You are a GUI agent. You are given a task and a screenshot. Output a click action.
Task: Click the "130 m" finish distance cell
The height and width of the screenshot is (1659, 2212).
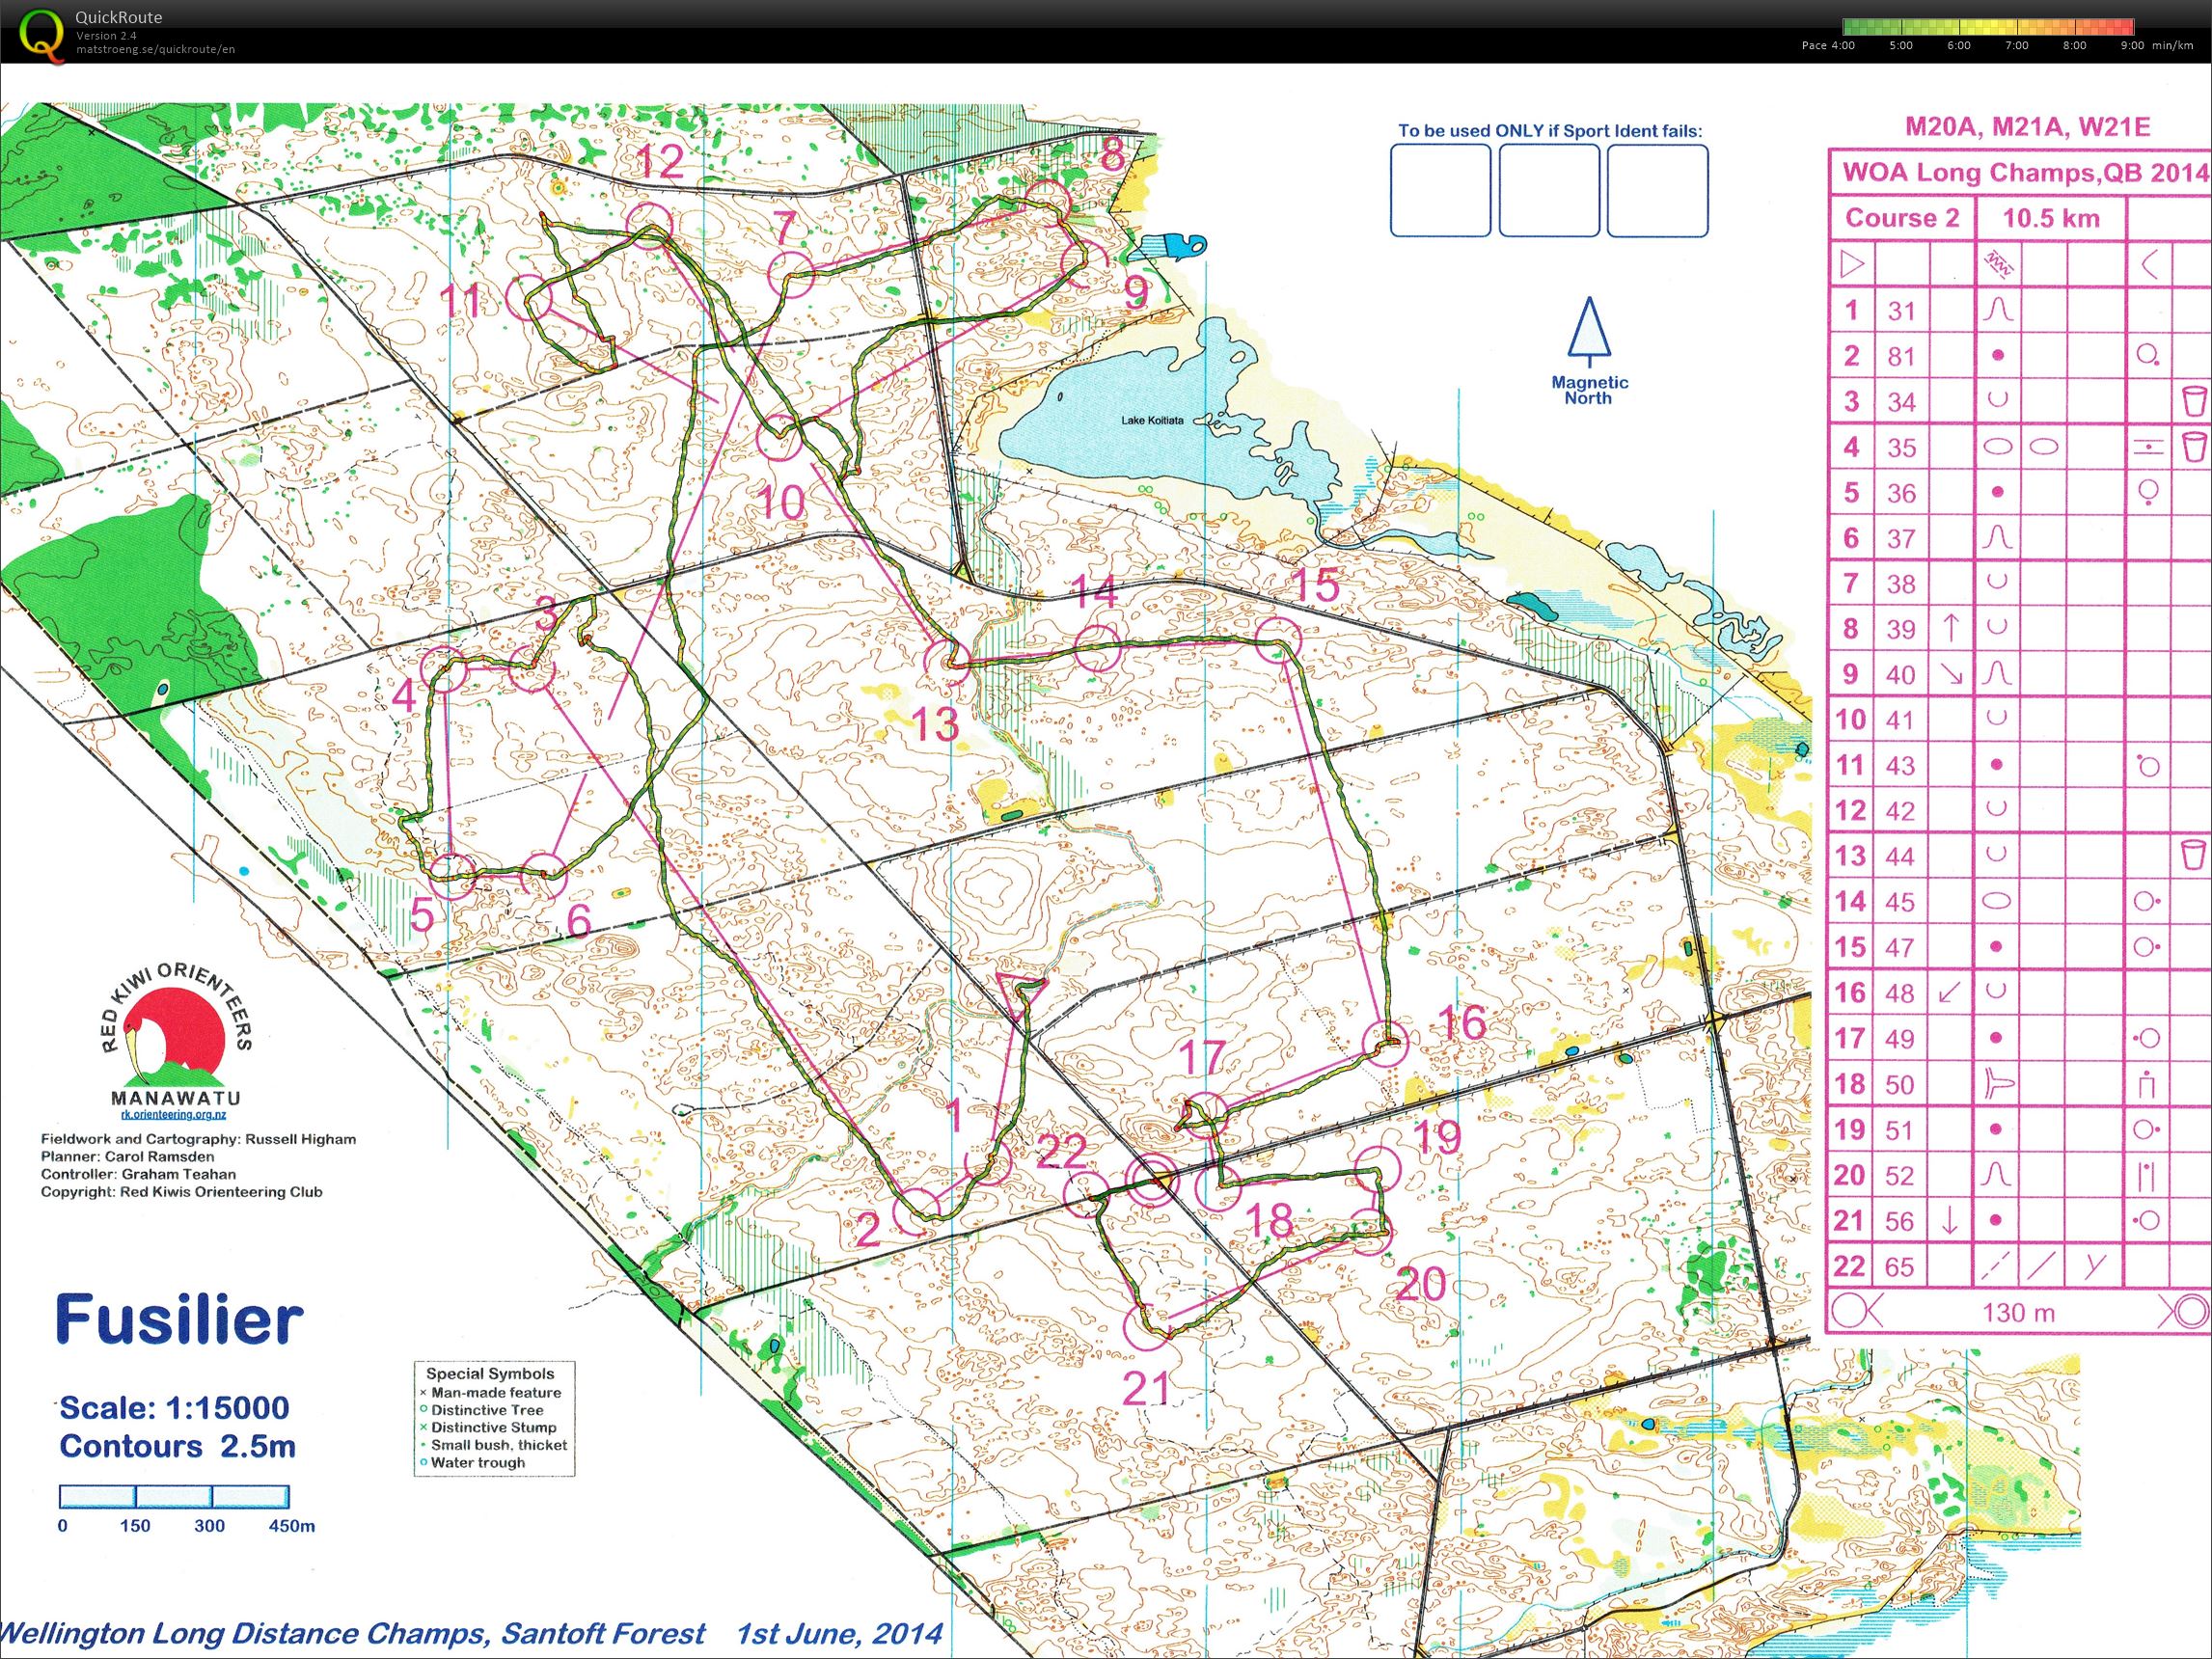[x=2018, y=1312]
